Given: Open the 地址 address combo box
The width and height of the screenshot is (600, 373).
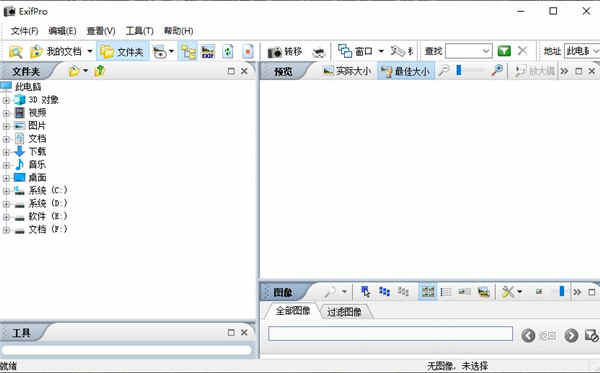Looking at the screenshot, I should [582, 51].
